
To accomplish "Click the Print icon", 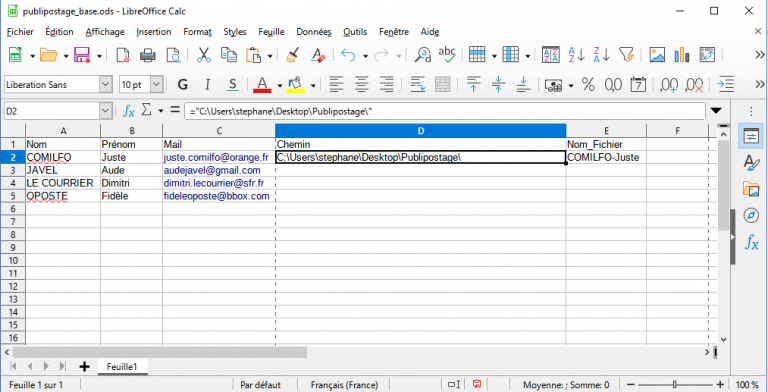I will 148,55.
